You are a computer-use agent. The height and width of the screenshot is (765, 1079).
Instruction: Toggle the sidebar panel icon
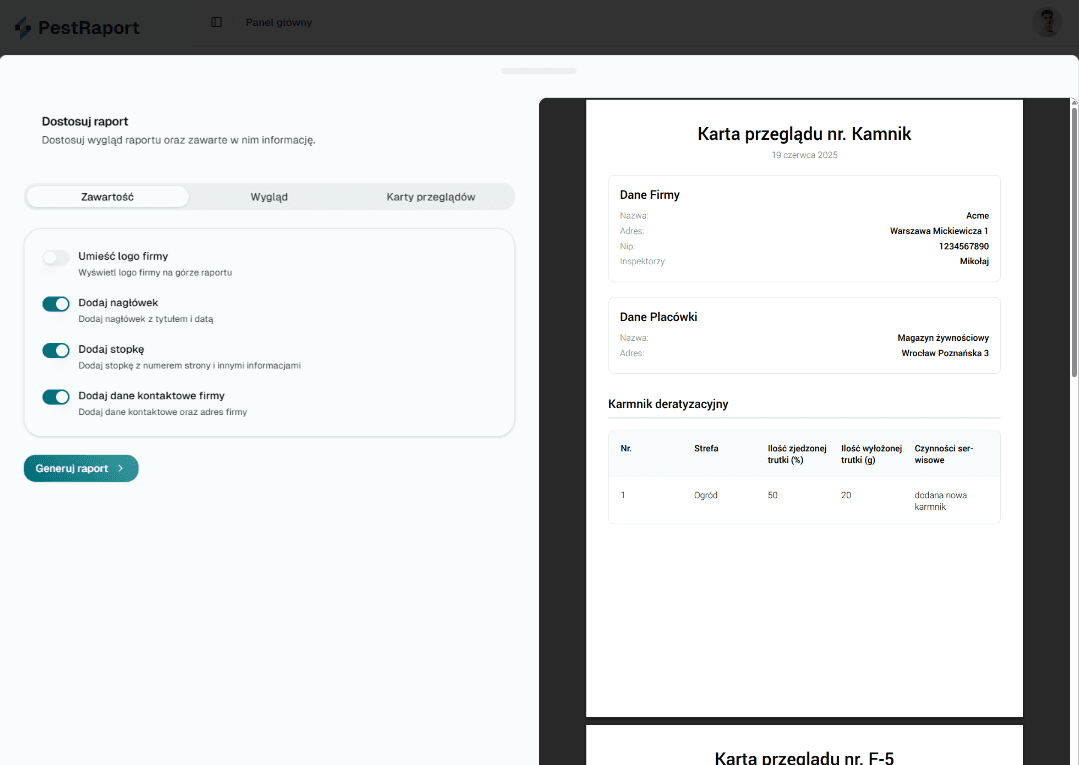coord(217,22)
